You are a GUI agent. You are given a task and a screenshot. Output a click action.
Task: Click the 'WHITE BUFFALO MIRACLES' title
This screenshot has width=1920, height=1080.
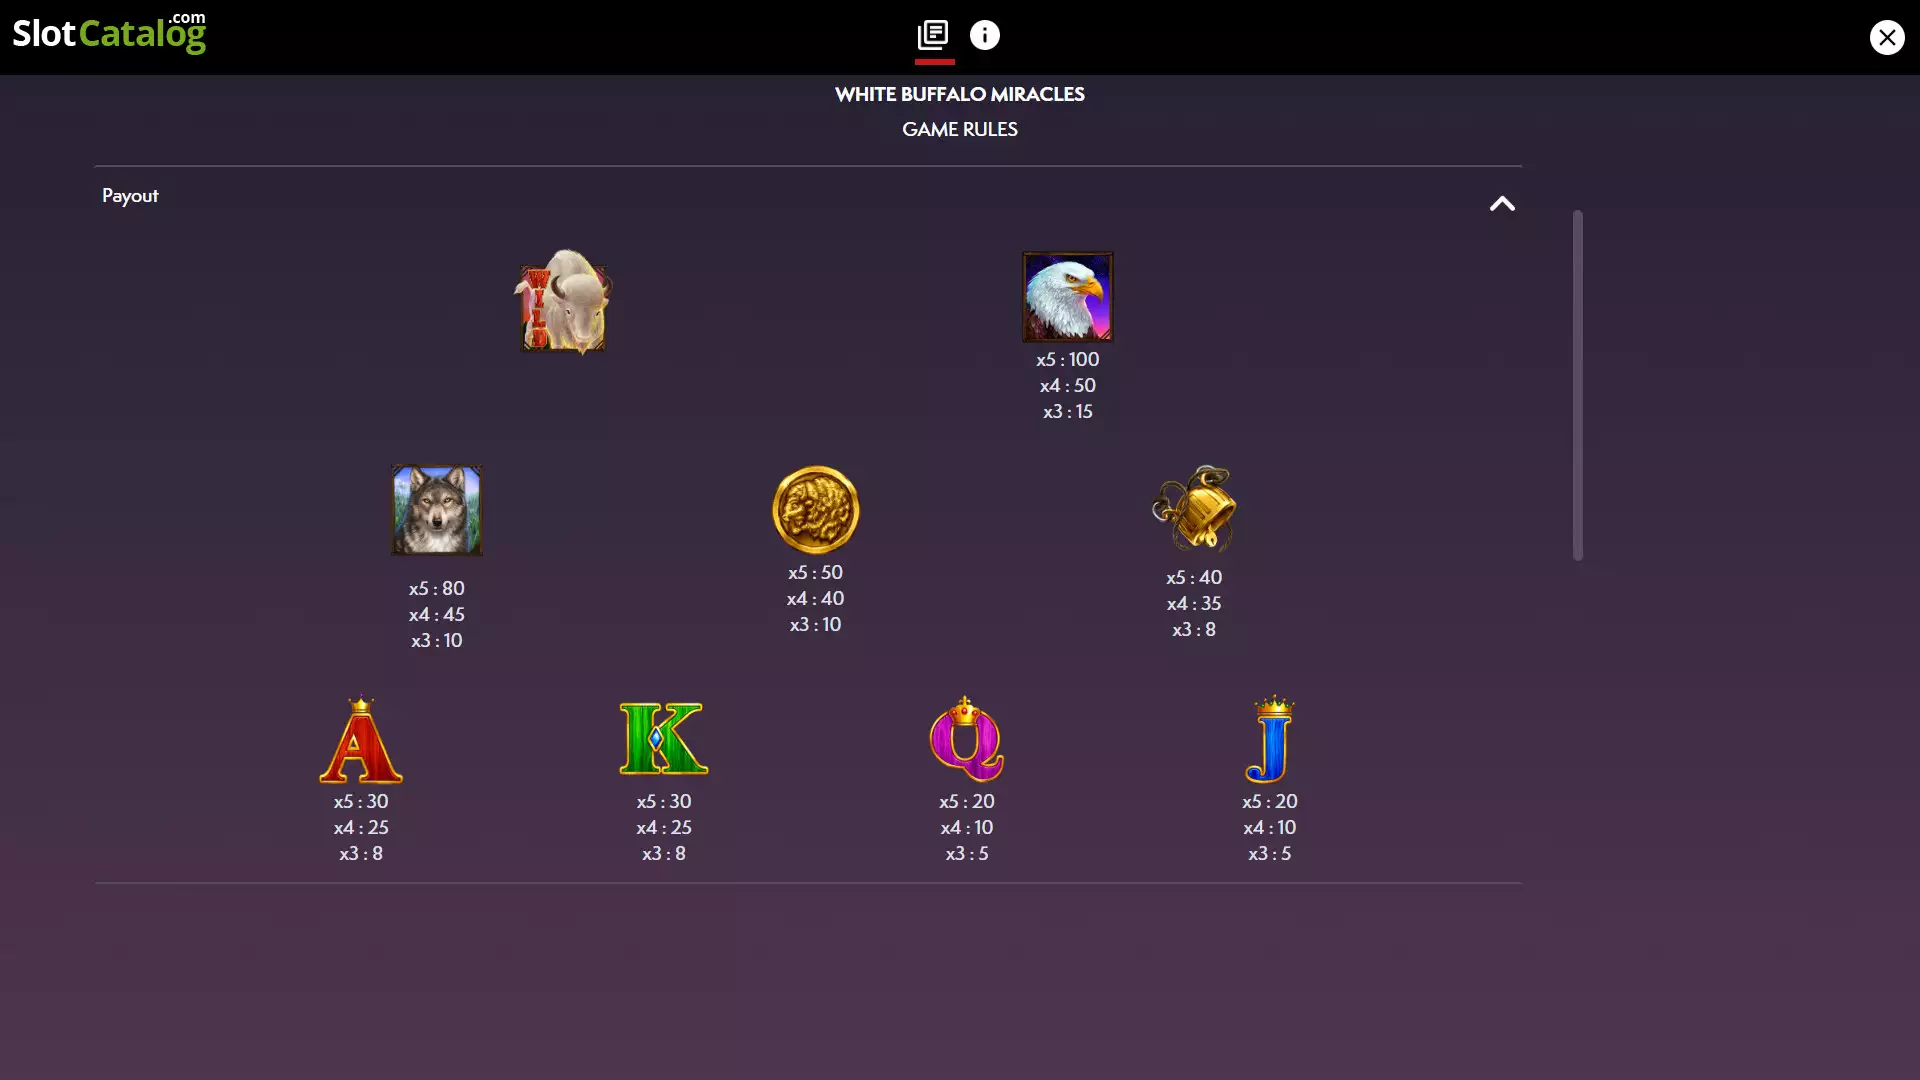click(x=960, y=94)
